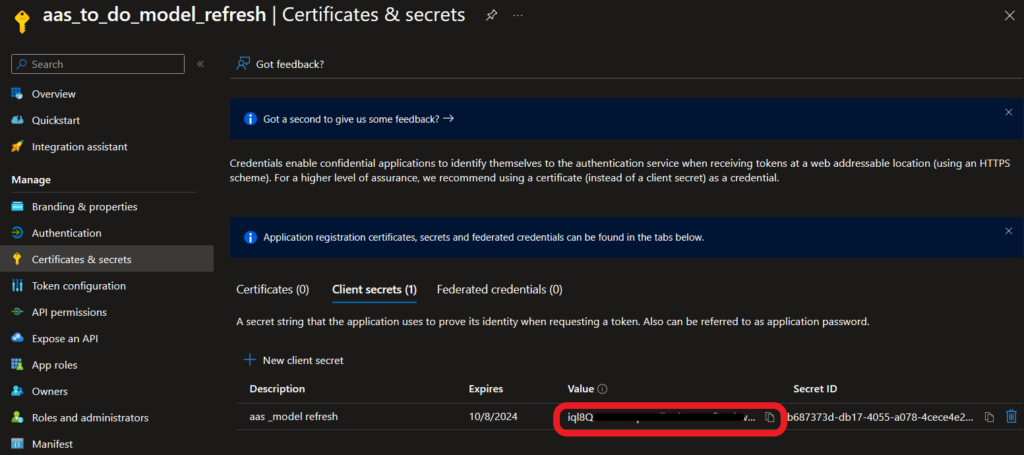The width and height of the screenshot is (1024, 455).
Task: Click the Description column header
Action: point(277,389)
